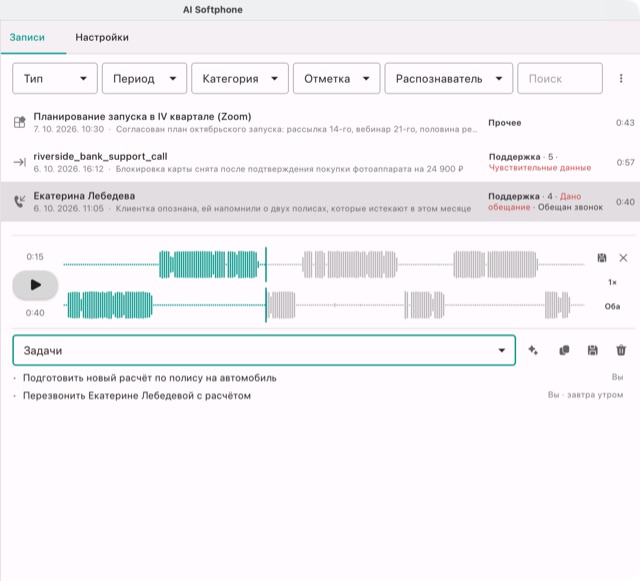Change the 1x playback speed
The image size is (640, 581).
point(612,282)
